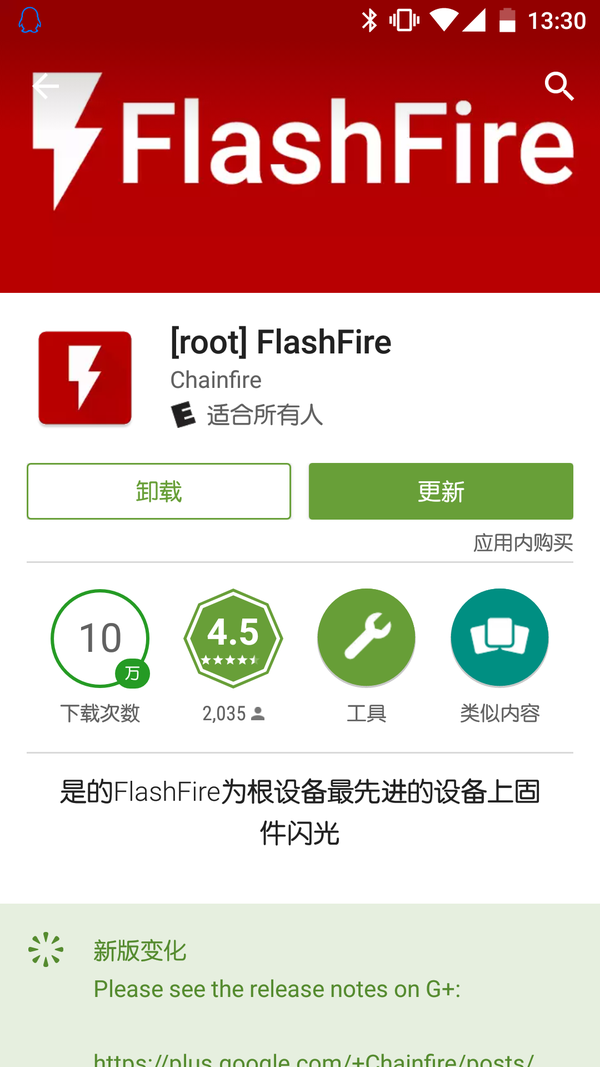The image size is (600, 1067).
Task: Tap the back arrow icon
Action: click(x=46, y=86)
